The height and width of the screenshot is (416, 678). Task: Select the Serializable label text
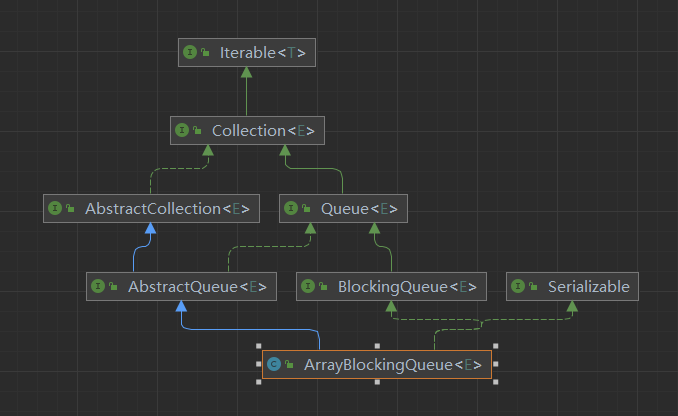pos(589,287)
